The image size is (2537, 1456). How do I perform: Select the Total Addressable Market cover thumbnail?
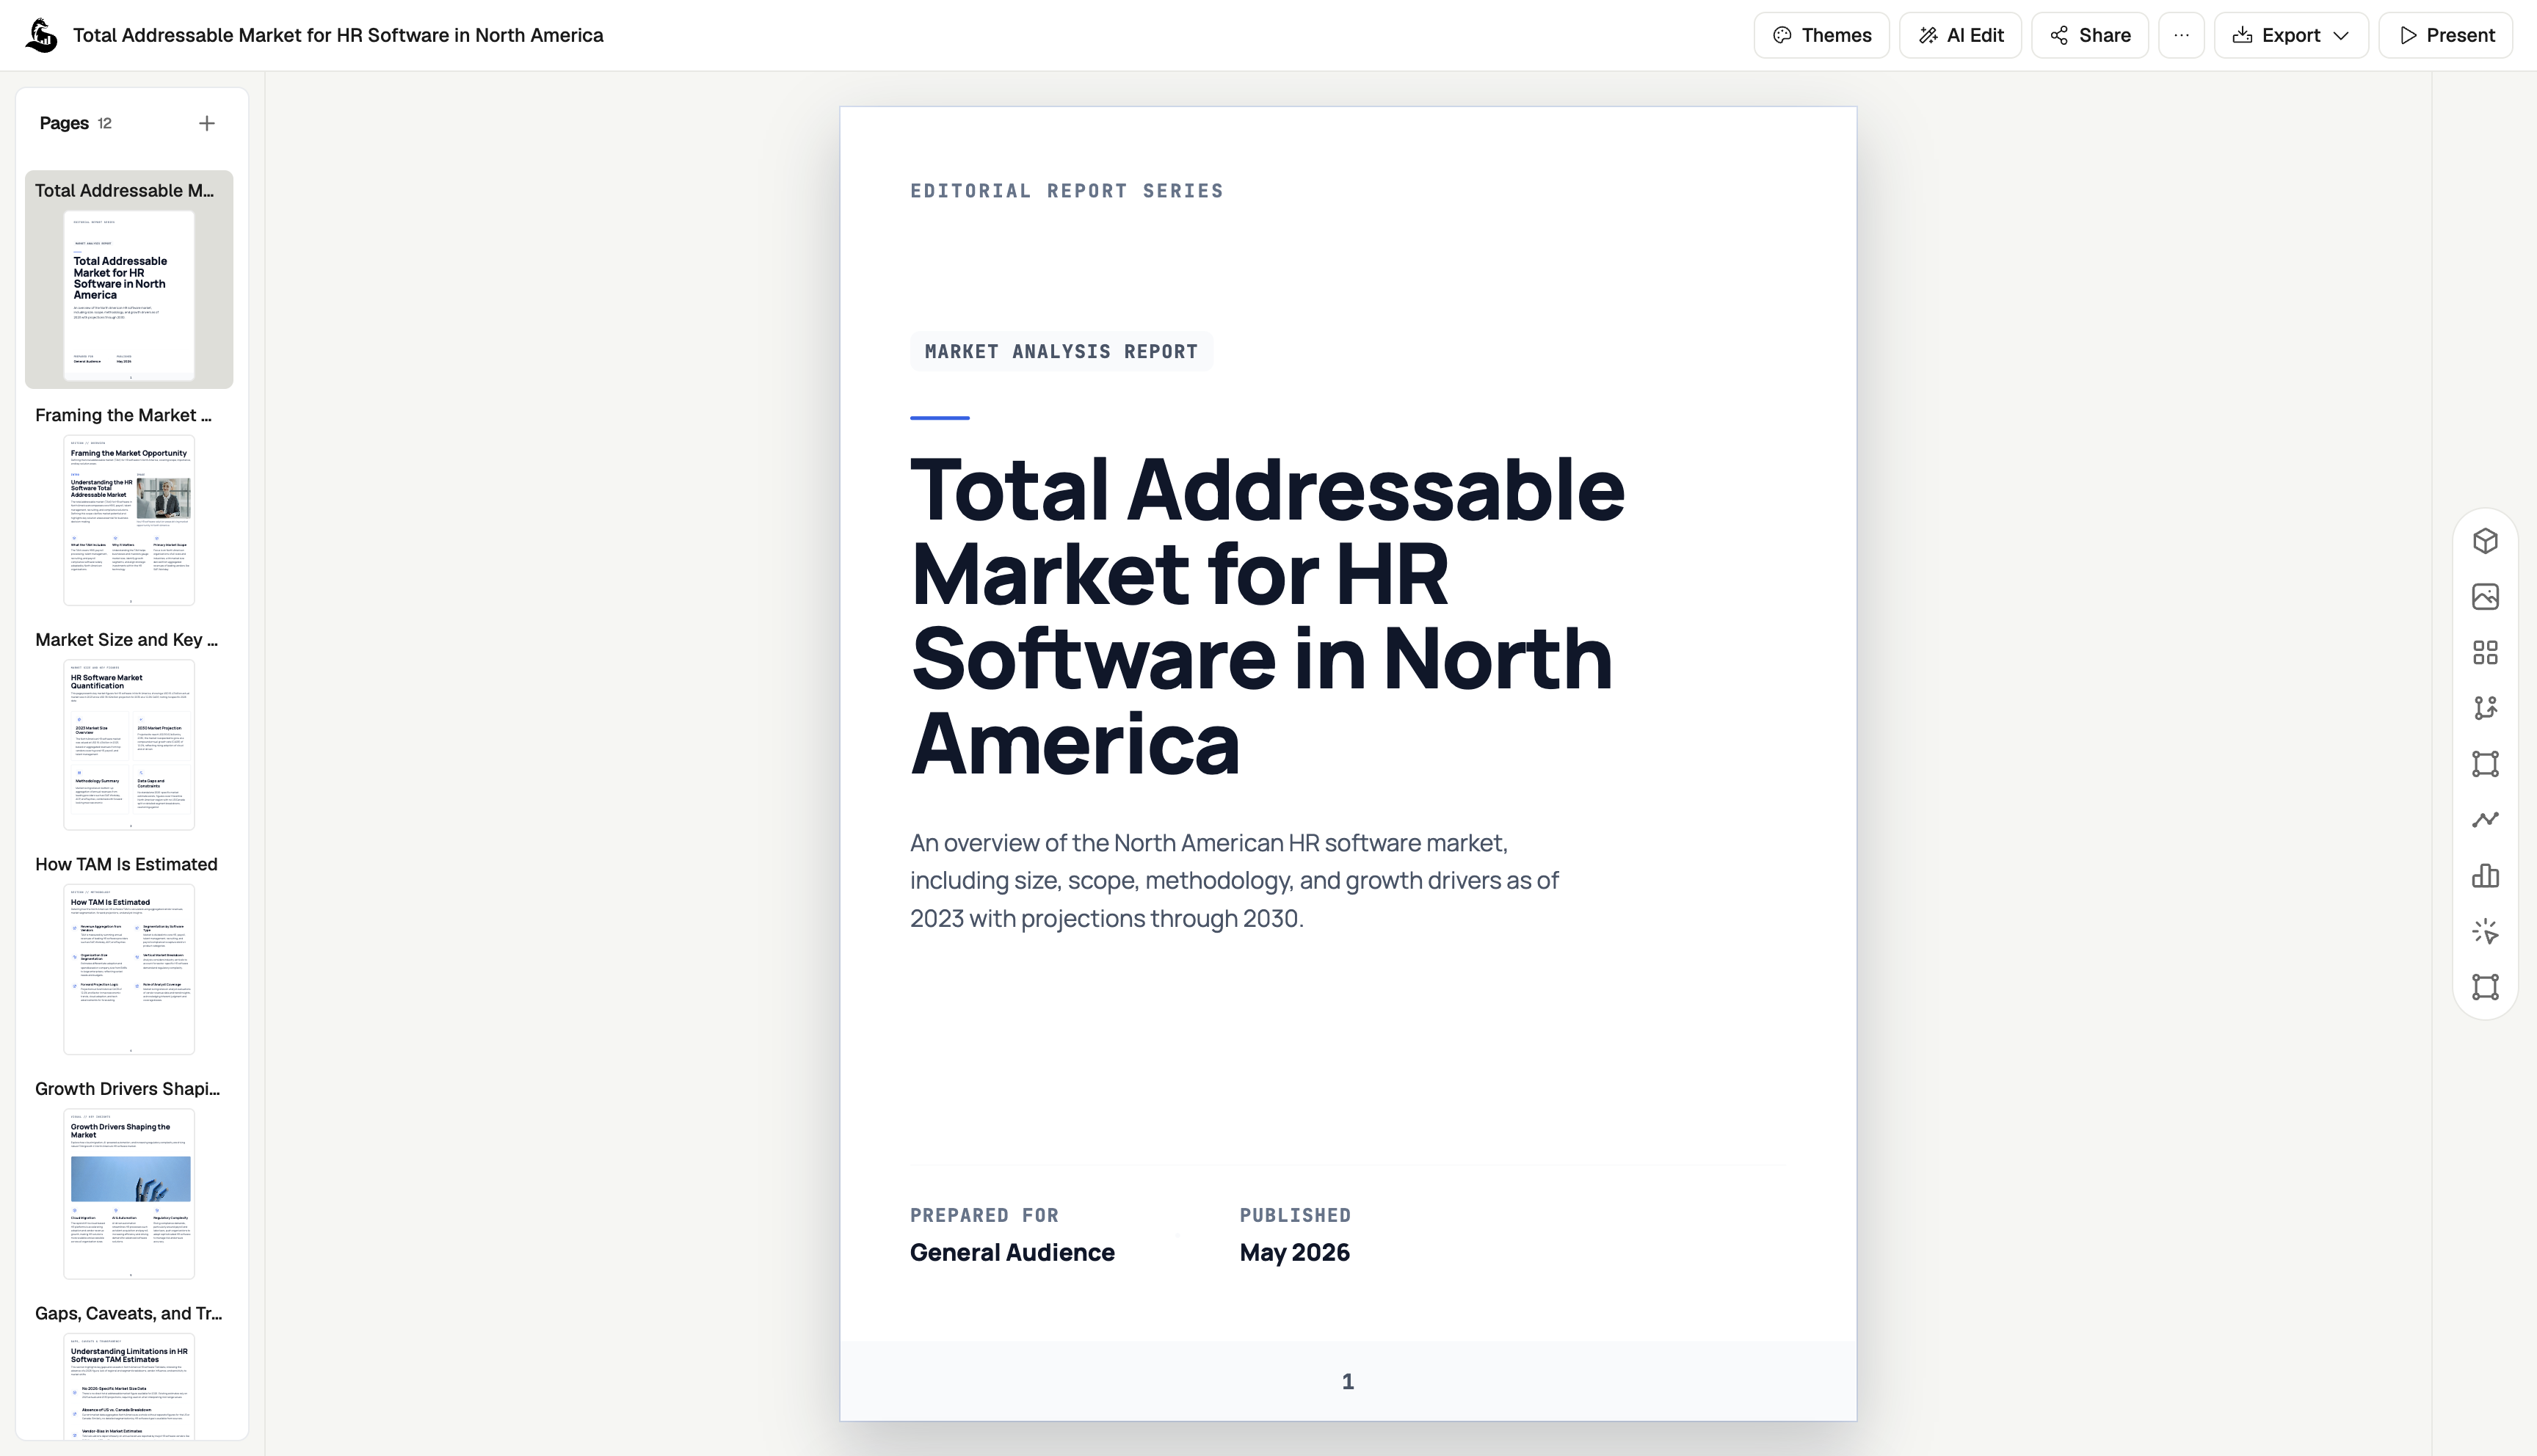(129, 295)
